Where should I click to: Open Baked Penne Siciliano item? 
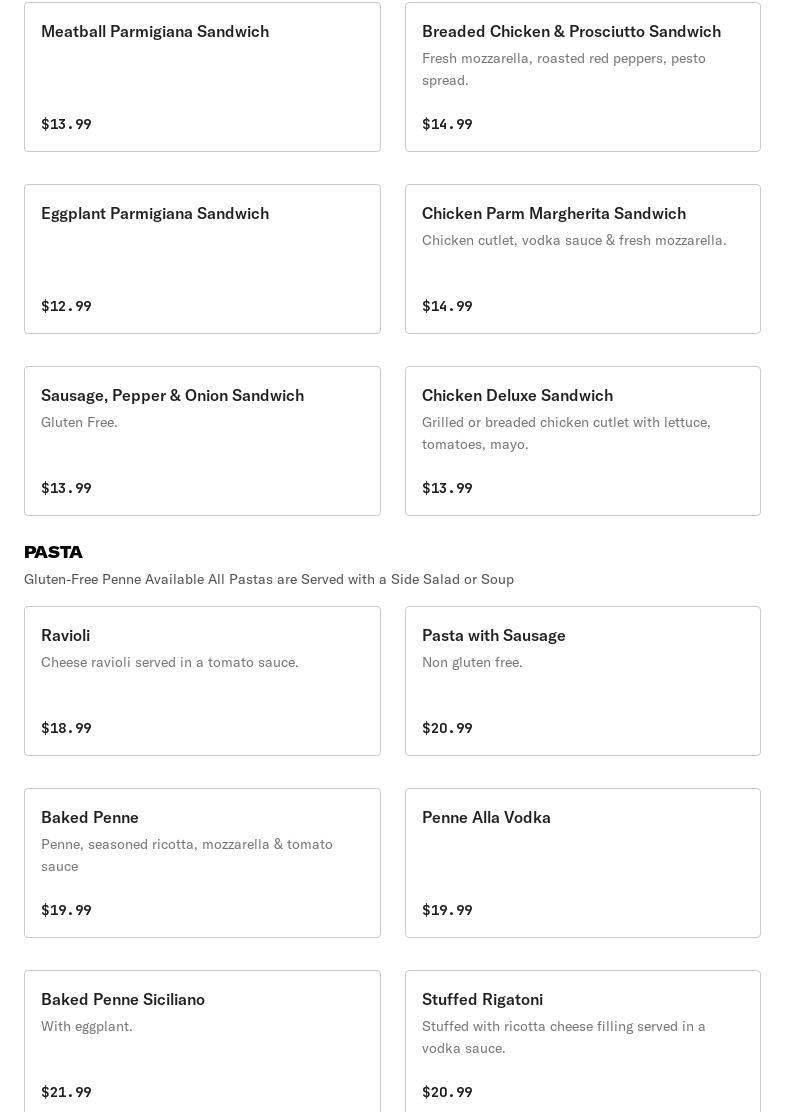(202, 1041)
